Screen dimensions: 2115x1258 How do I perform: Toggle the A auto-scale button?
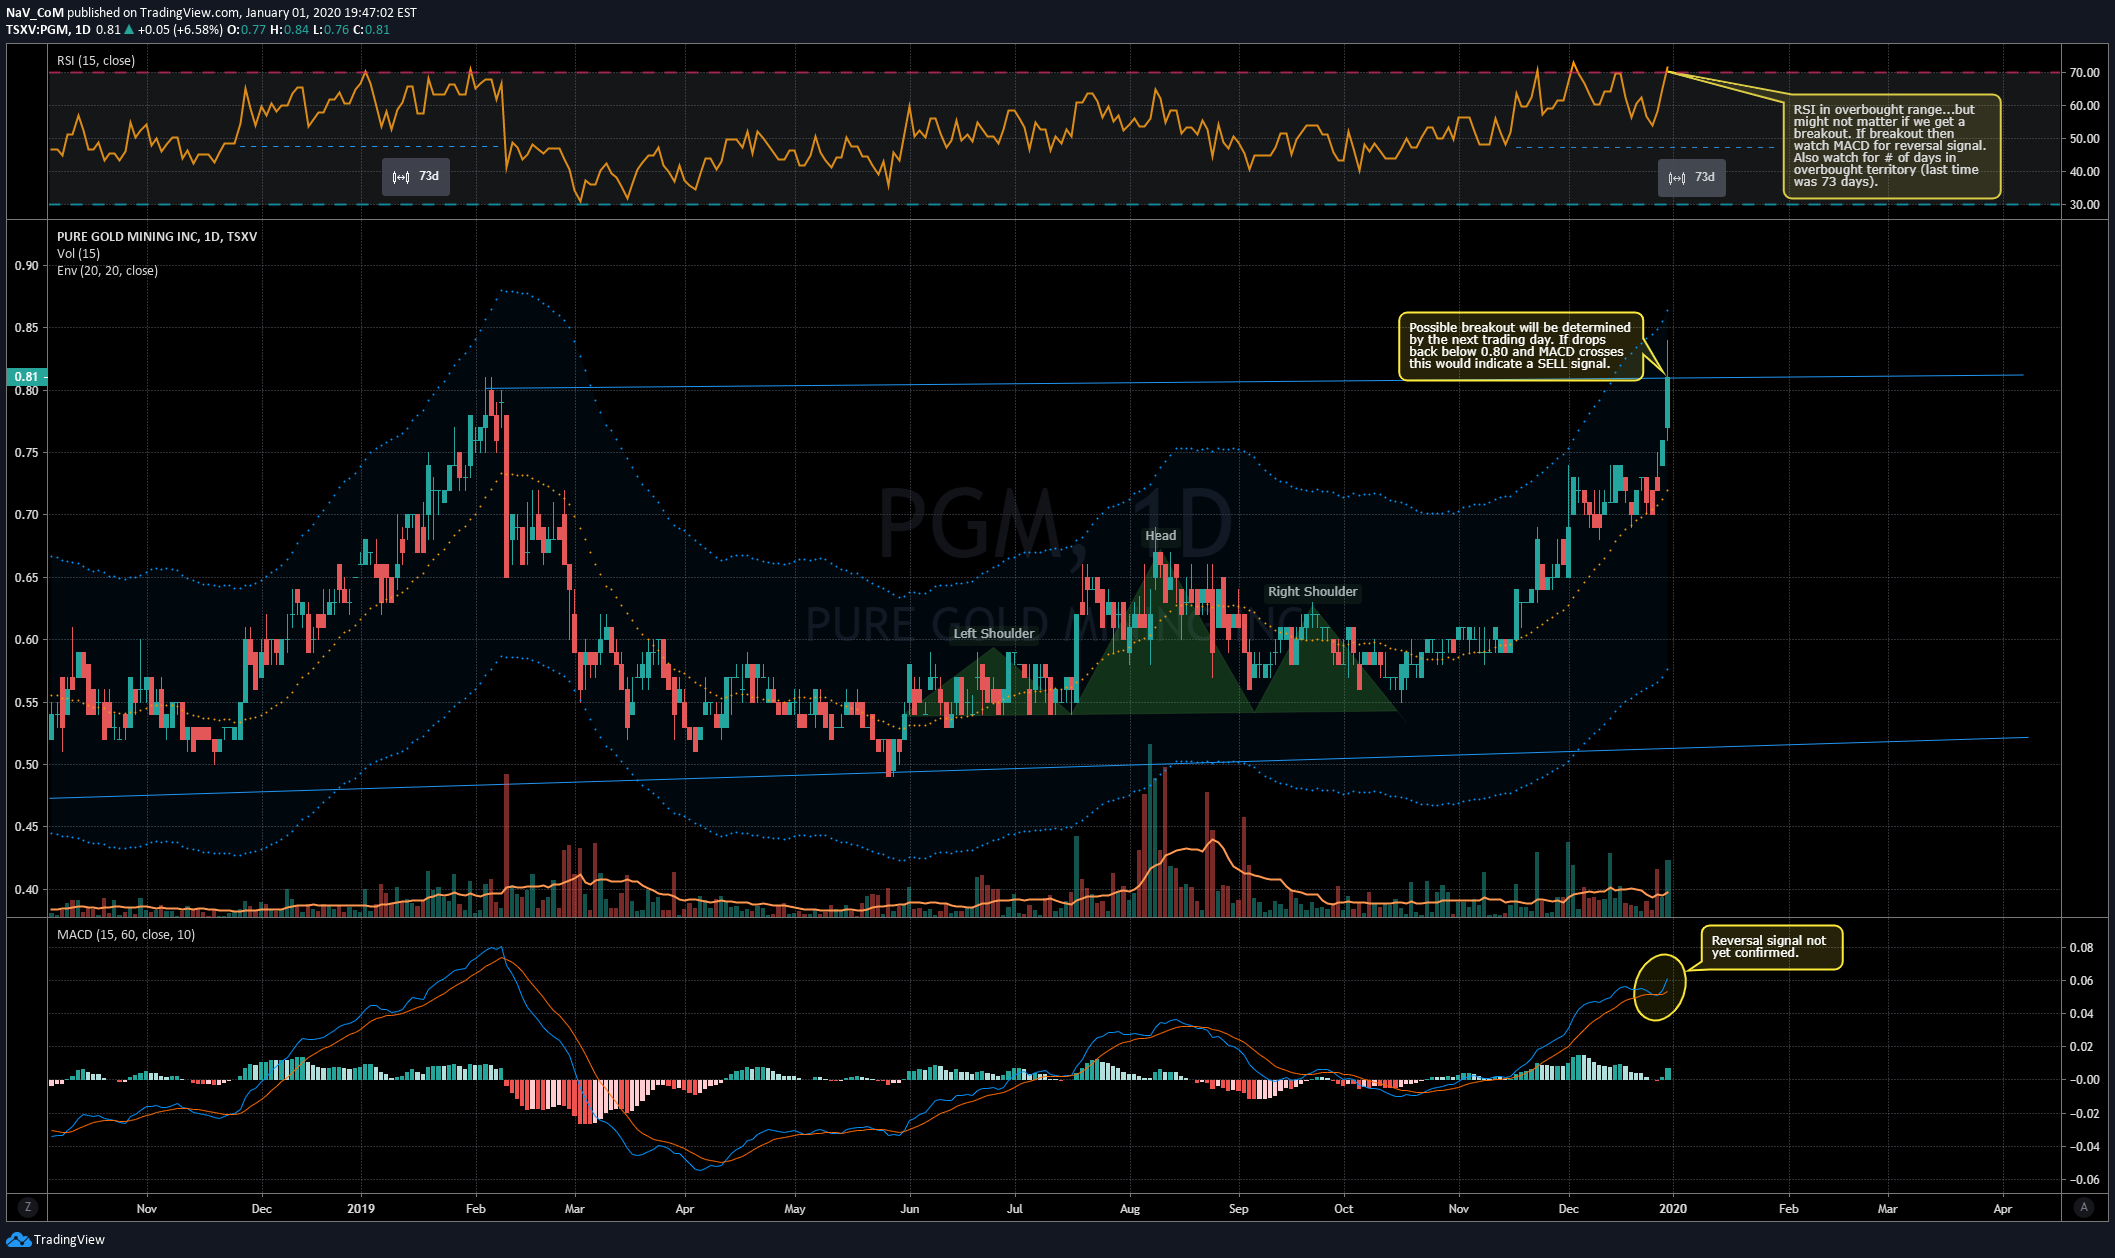[2084, 1207]
